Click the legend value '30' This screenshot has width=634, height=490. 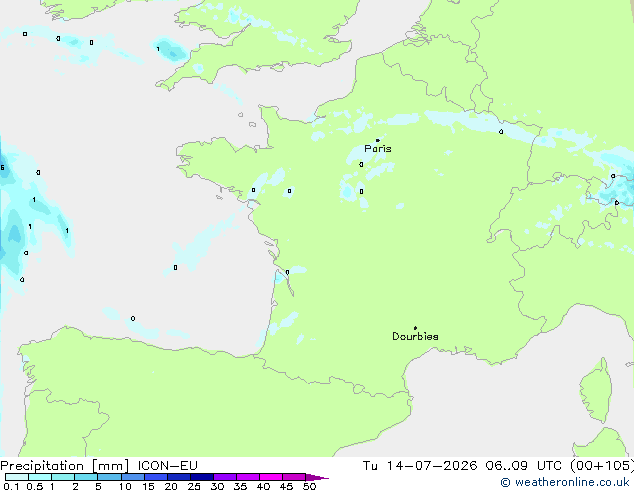coord(217,486)
